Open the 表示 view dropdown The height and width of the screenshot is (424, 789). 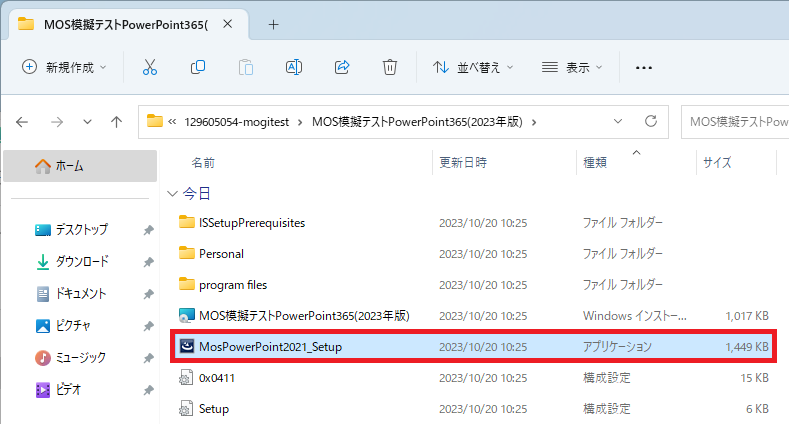[x=572, y=67]
